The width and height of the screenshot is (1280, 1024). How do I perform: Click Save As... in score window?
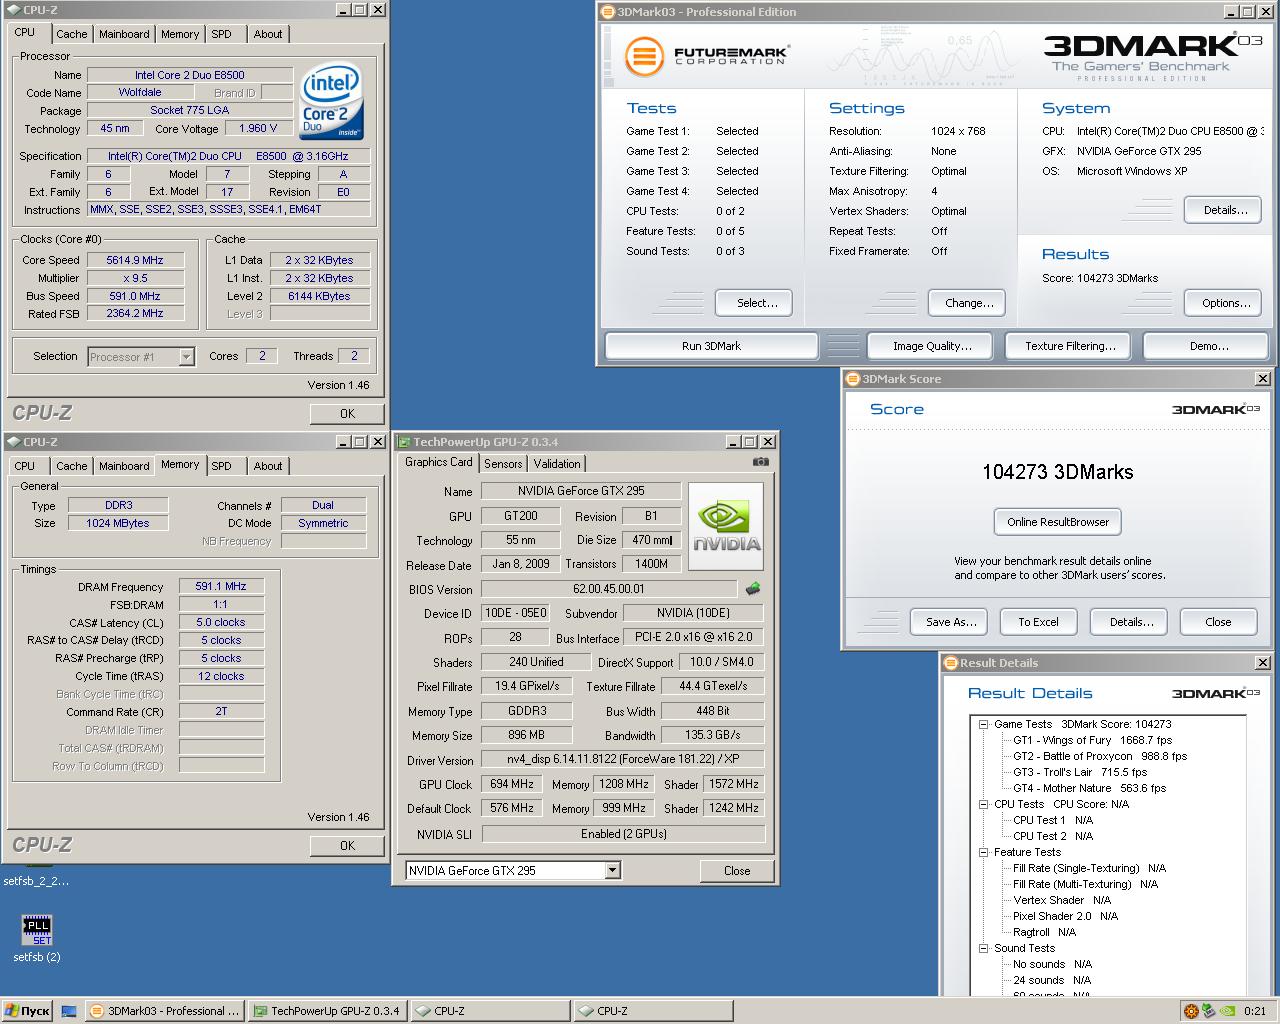(x=950, y=622)
